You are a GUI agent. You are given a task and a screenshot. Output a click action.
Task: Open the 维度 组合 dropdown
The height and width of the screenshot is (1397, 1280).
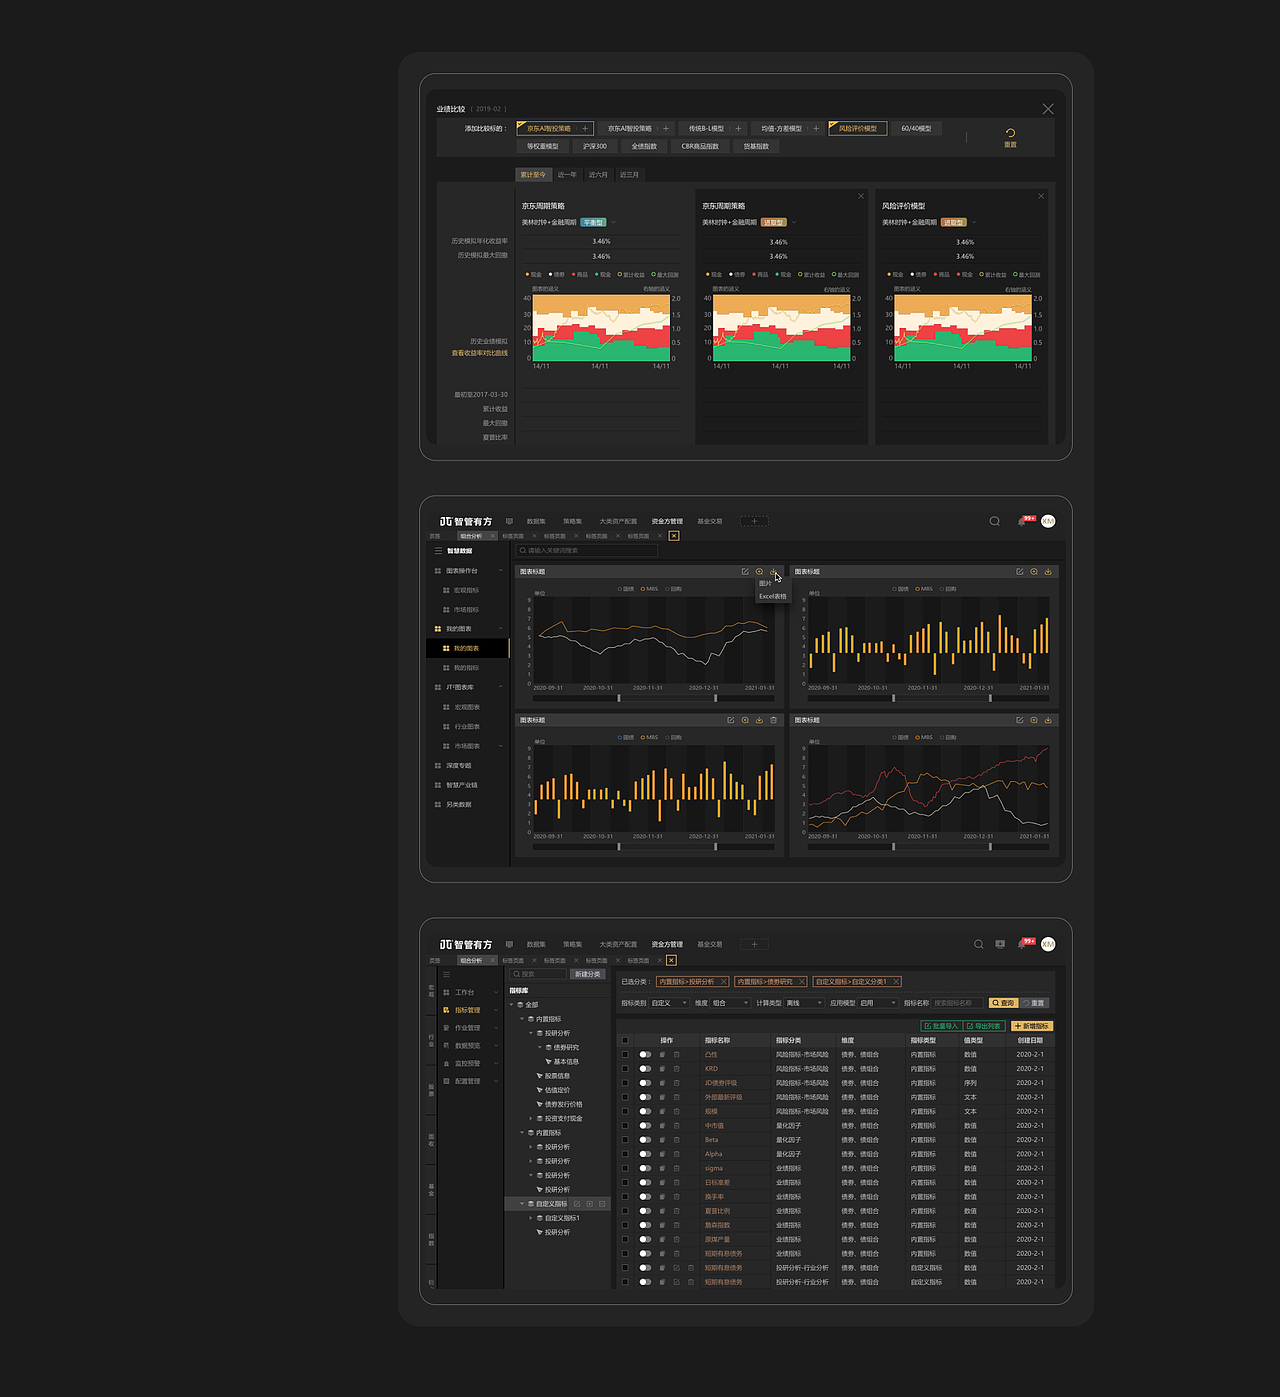coord(730,1003)
